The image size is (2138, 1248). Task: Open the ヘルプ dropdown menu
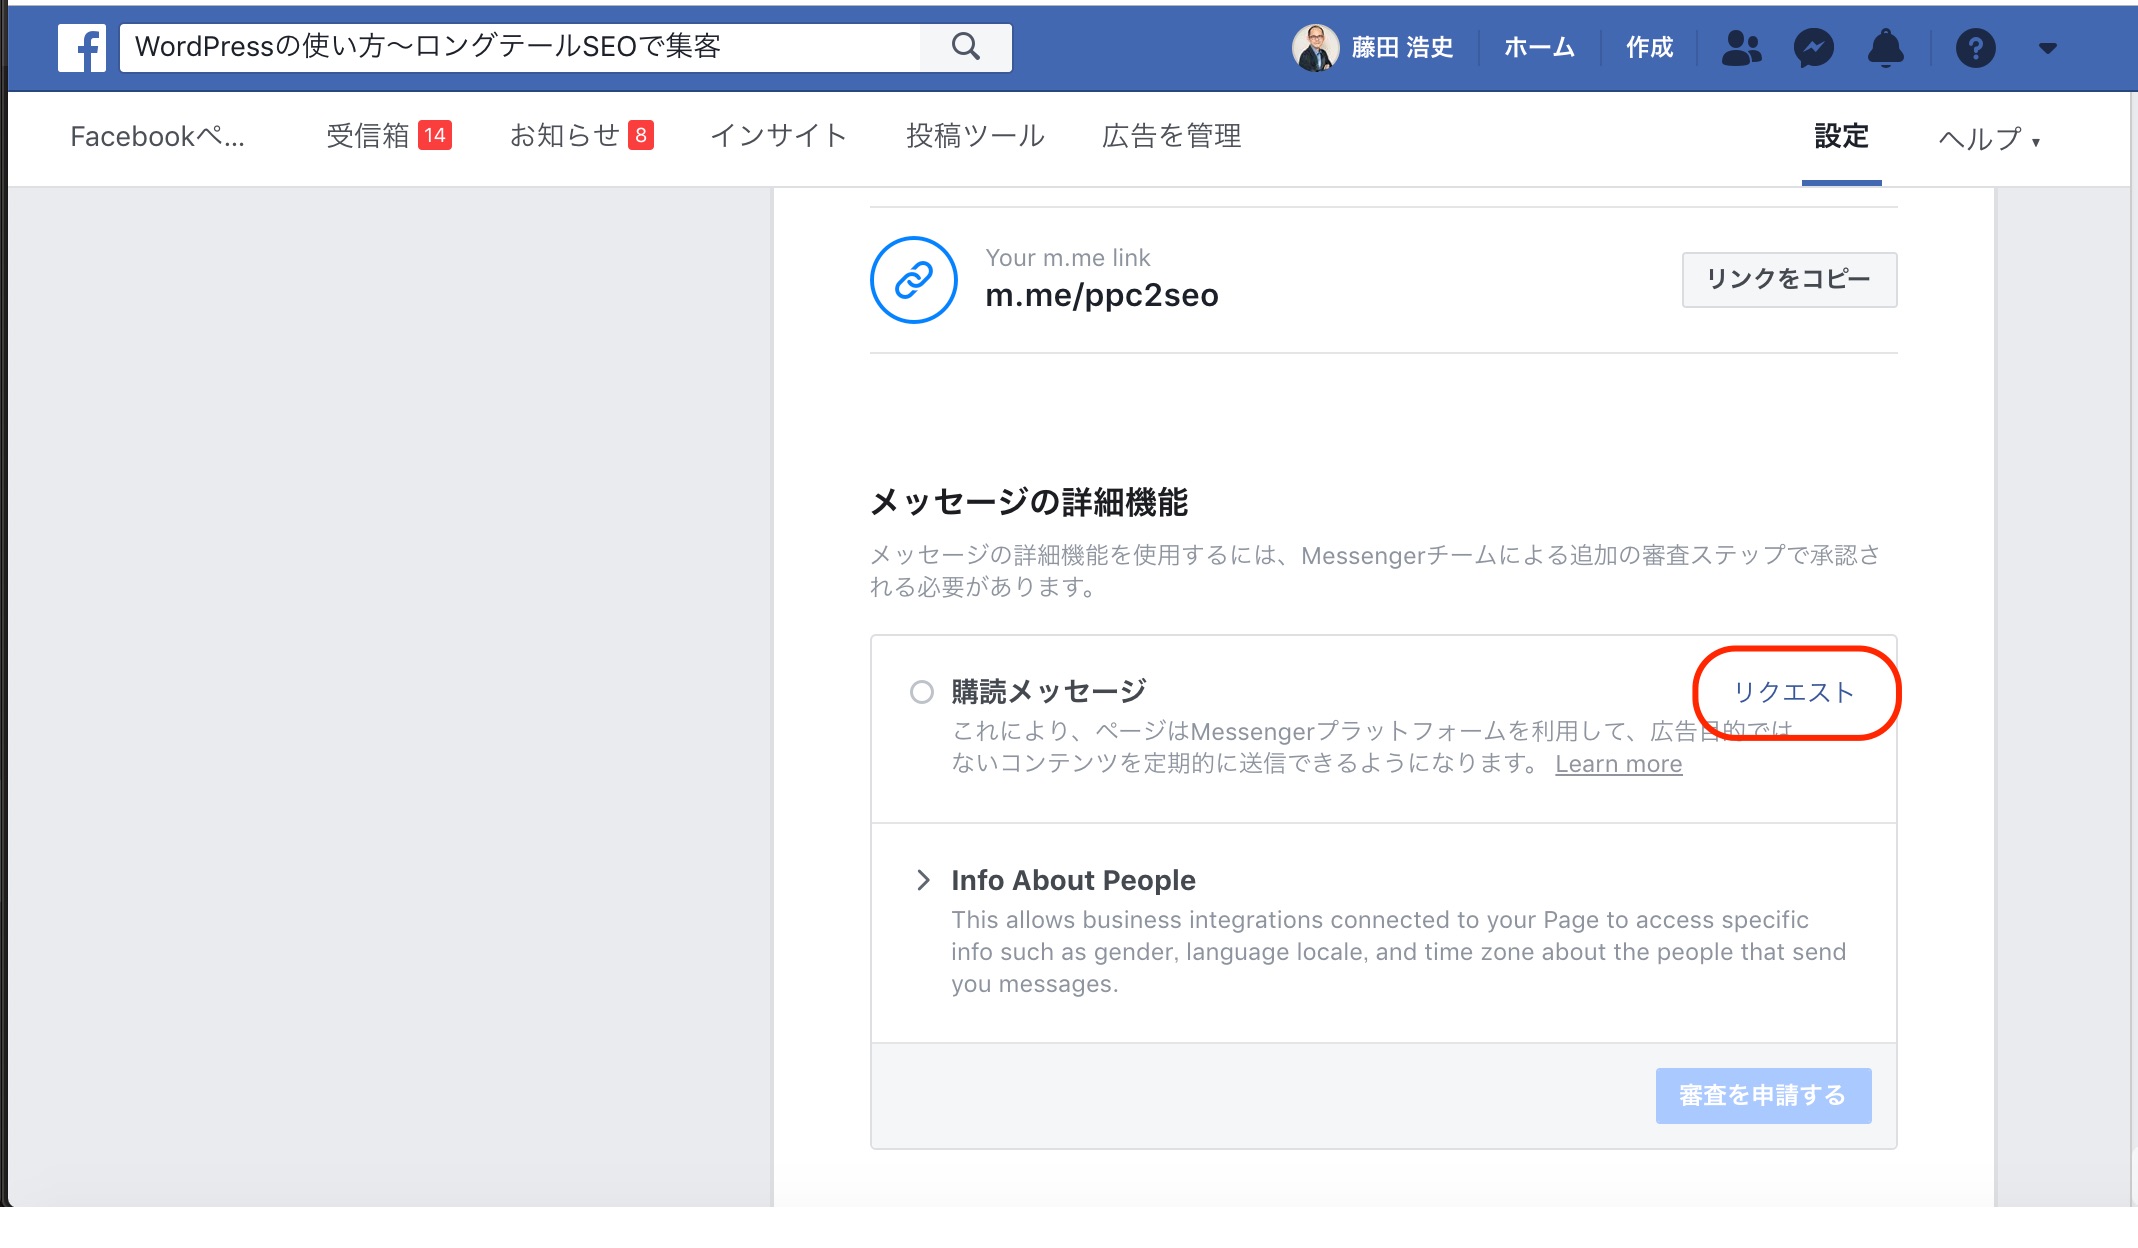[1988, 138]
